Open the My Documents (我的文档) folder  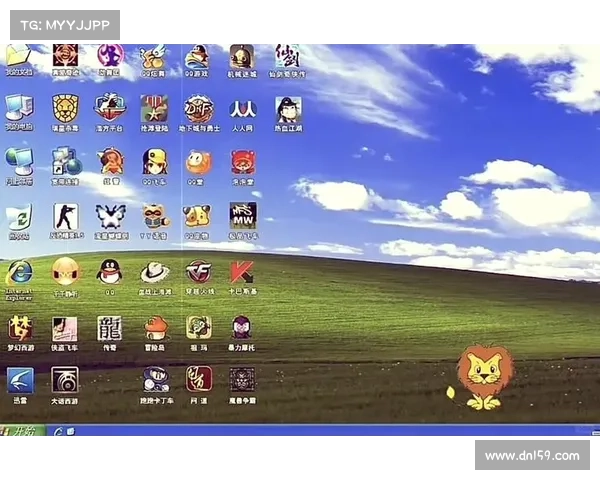19,55
